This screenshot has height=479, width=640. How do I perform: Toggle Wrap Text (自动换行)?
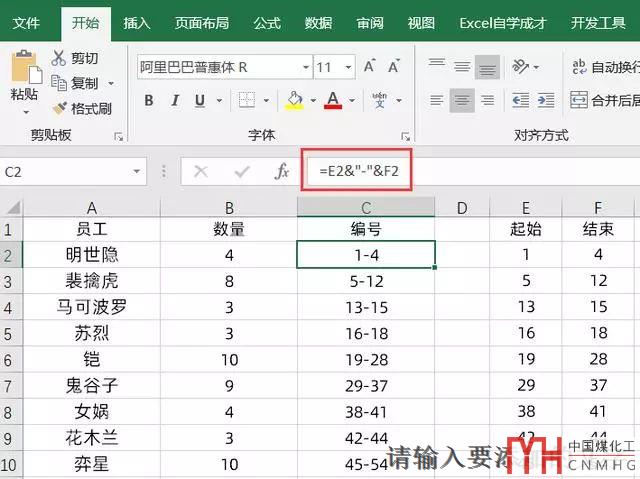pyautogui.click(x=579, y=67)
